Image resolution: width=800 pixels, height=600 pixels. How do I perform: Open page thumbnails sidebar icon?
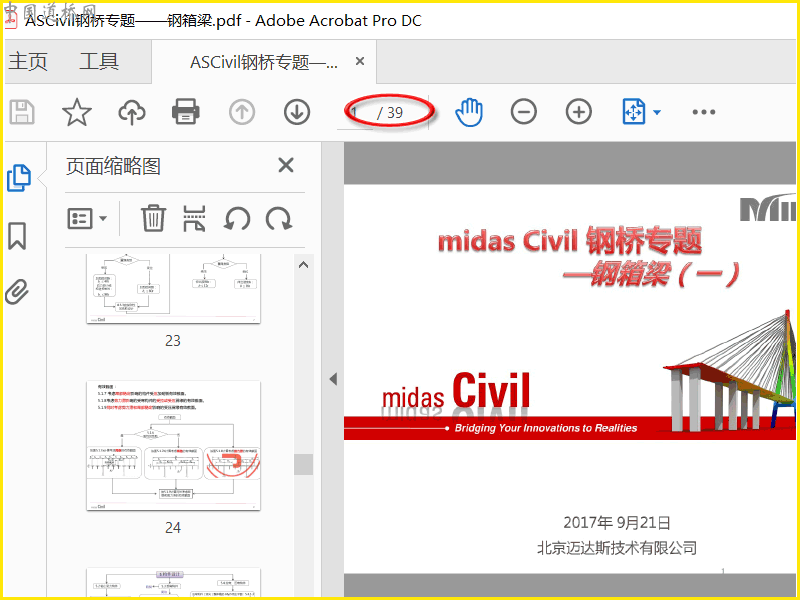[19, 178]
